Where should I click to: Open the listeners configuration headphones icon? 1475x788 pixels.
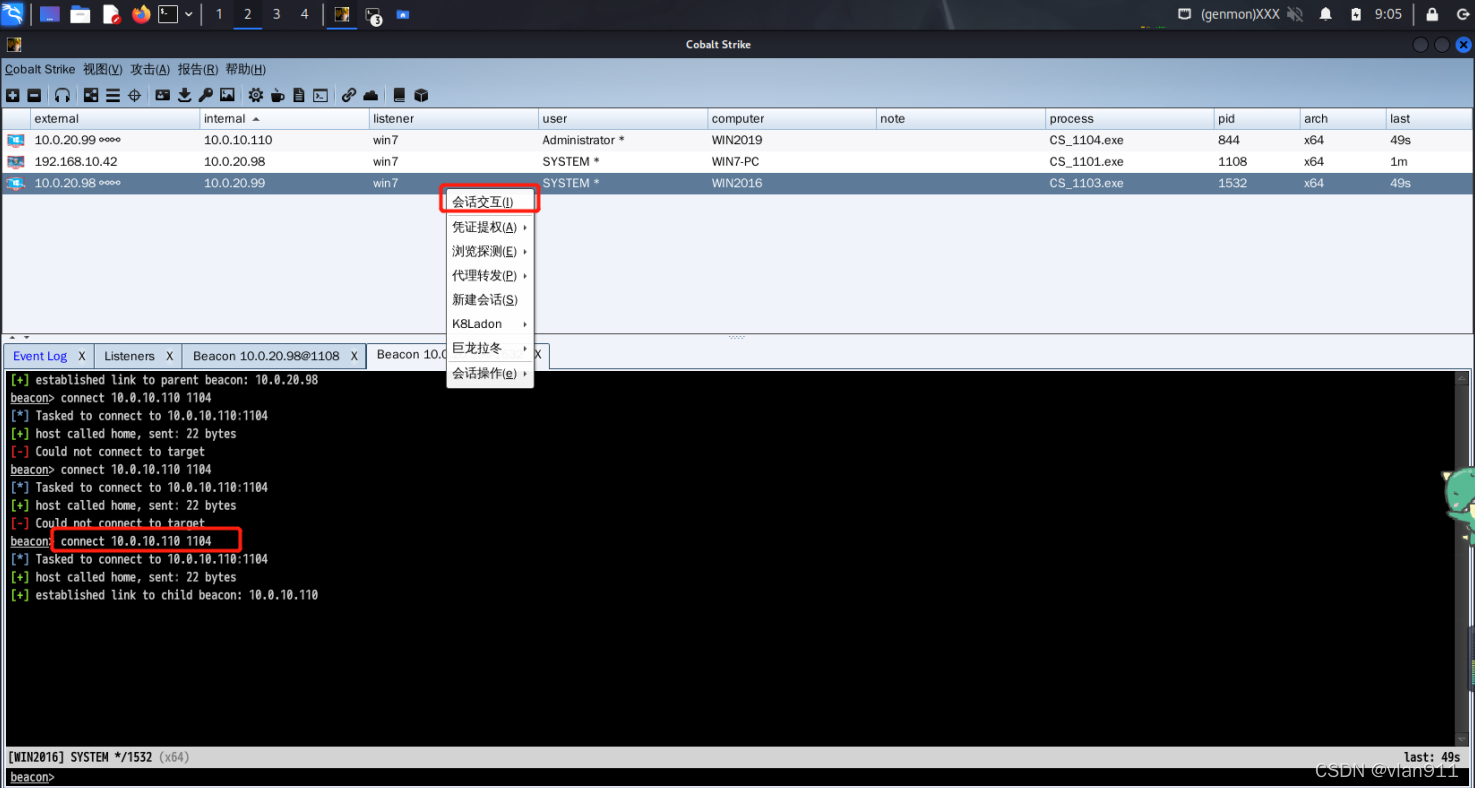(x=62, y=95)
